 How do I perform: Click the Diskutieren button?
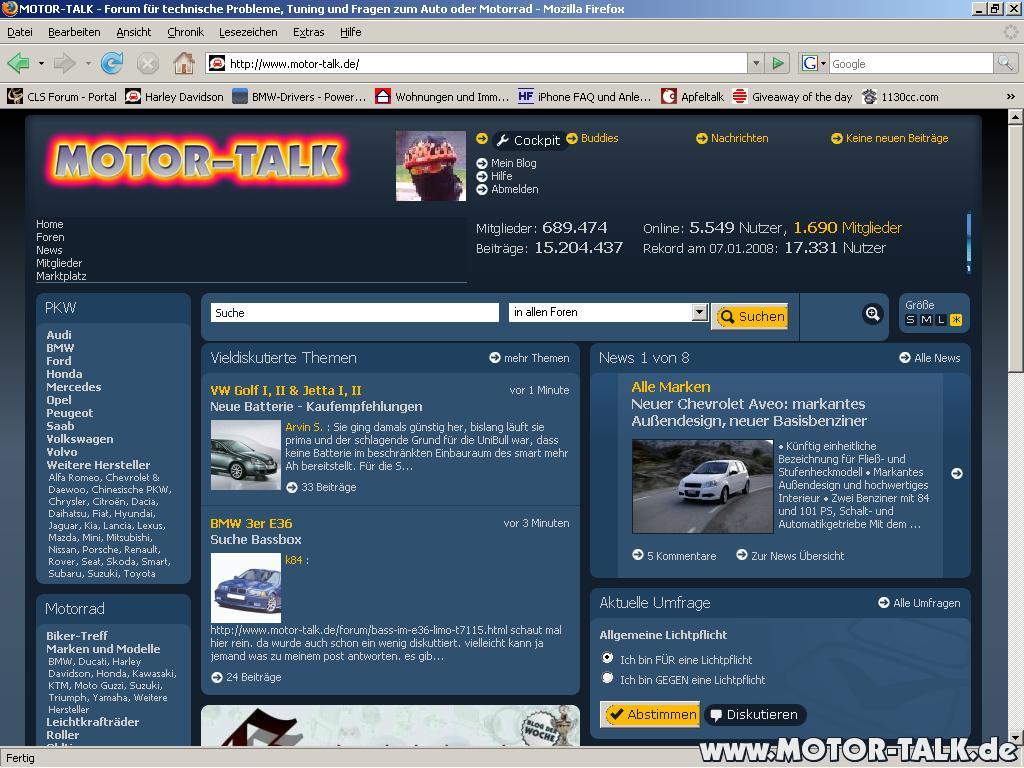tap(755, 714)
